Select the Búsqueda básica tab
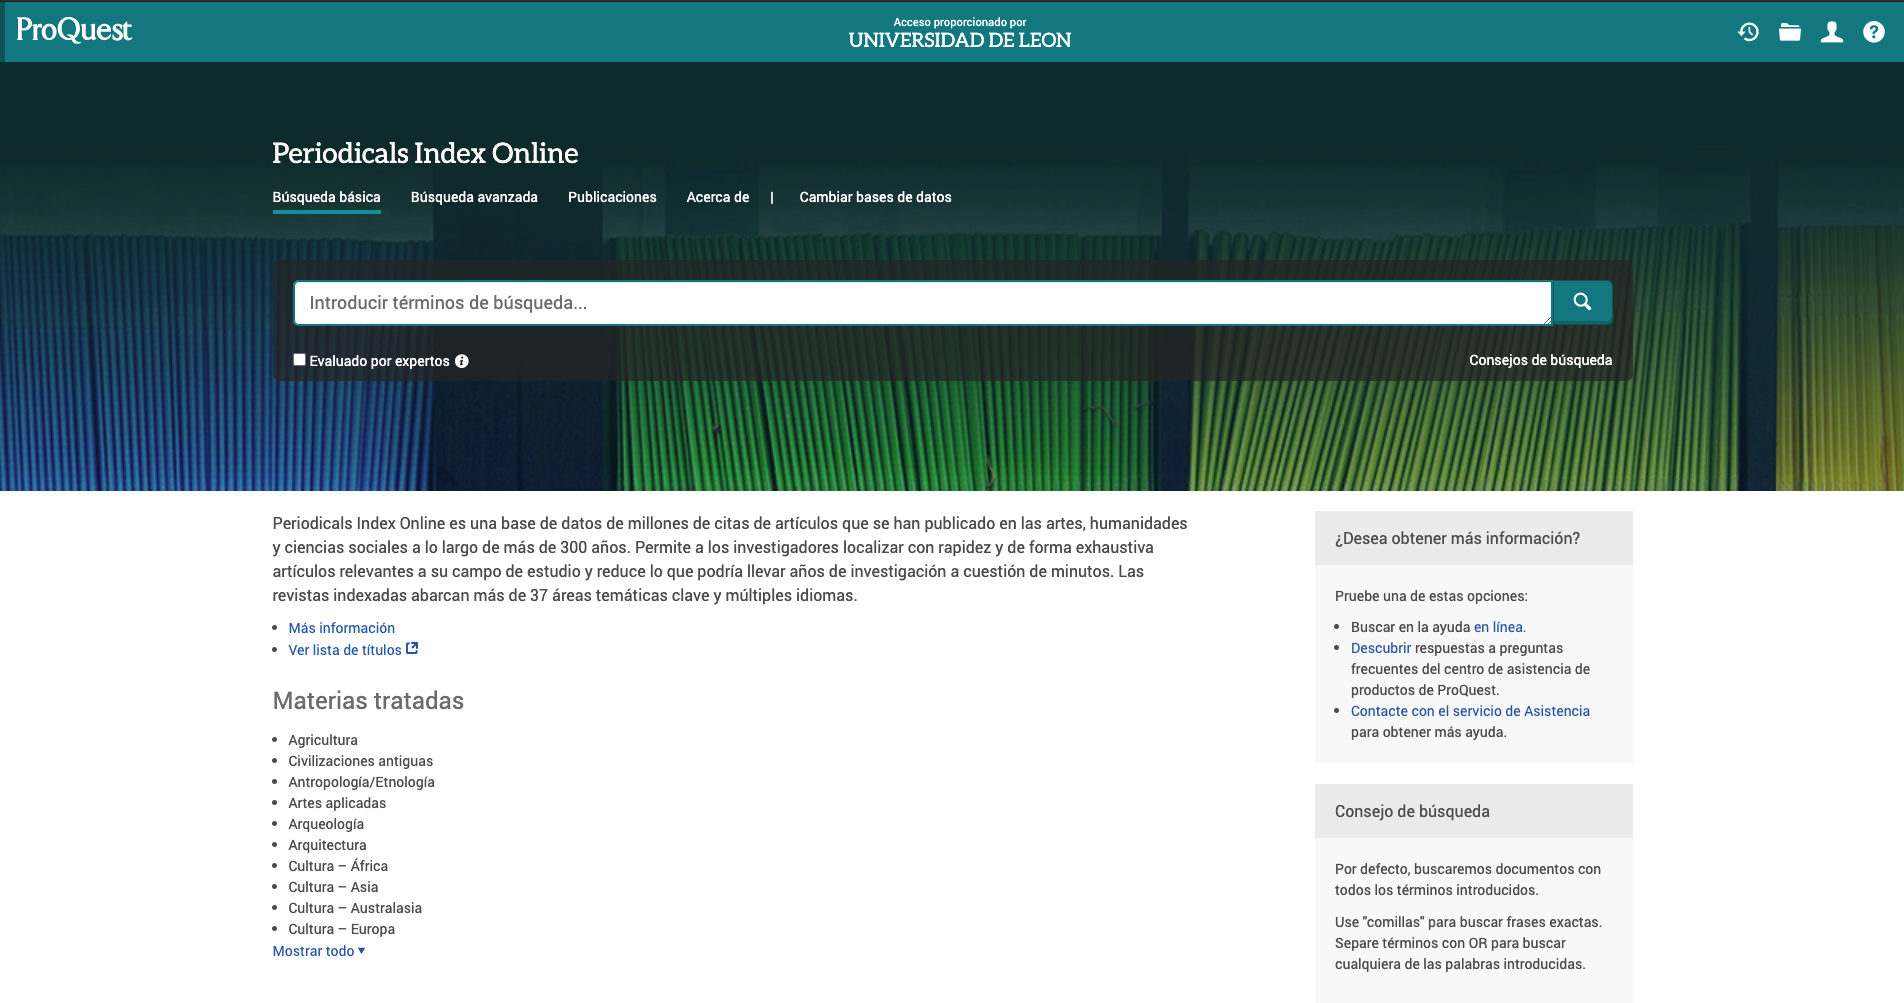Image resolution: width=1904 pixels, height=1003 pixels. click(x=326, y=197)
